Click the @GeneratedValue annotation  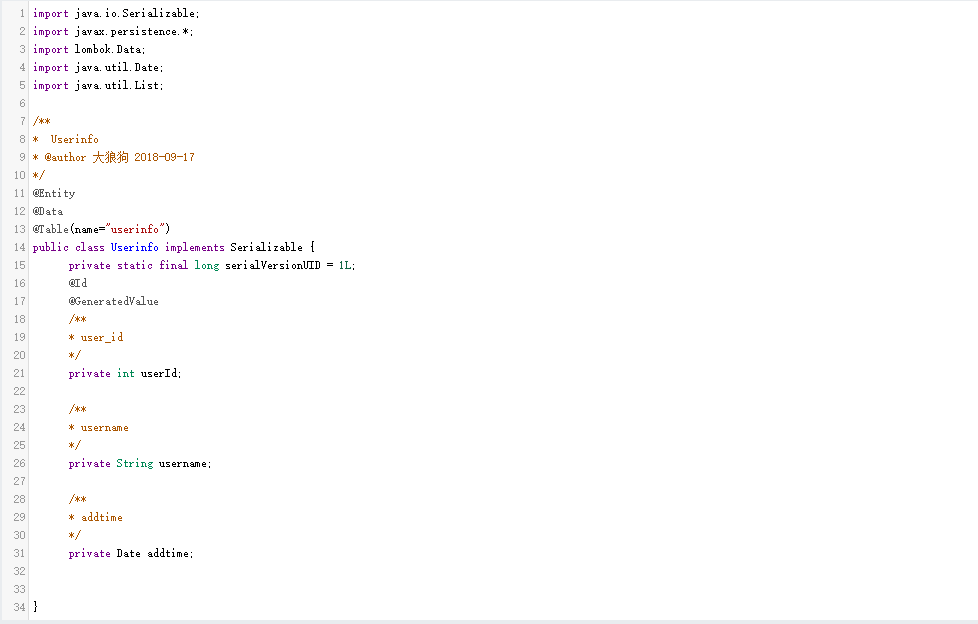point(113,302)
